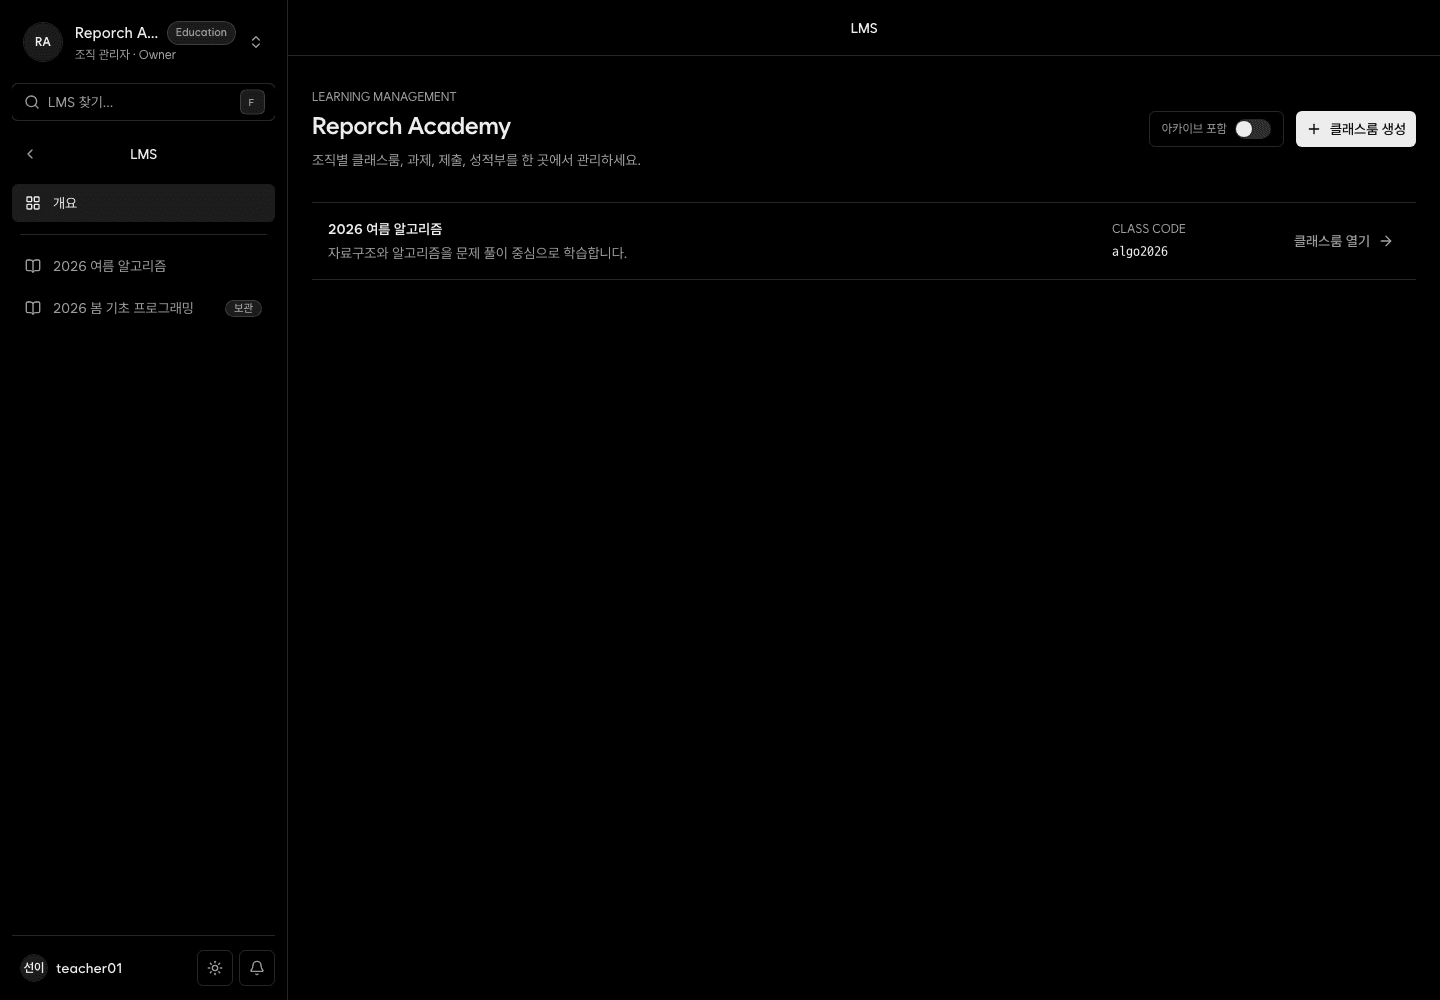
Task: Toggle the light/dark theme sun button
Action: tap(215, 968)
